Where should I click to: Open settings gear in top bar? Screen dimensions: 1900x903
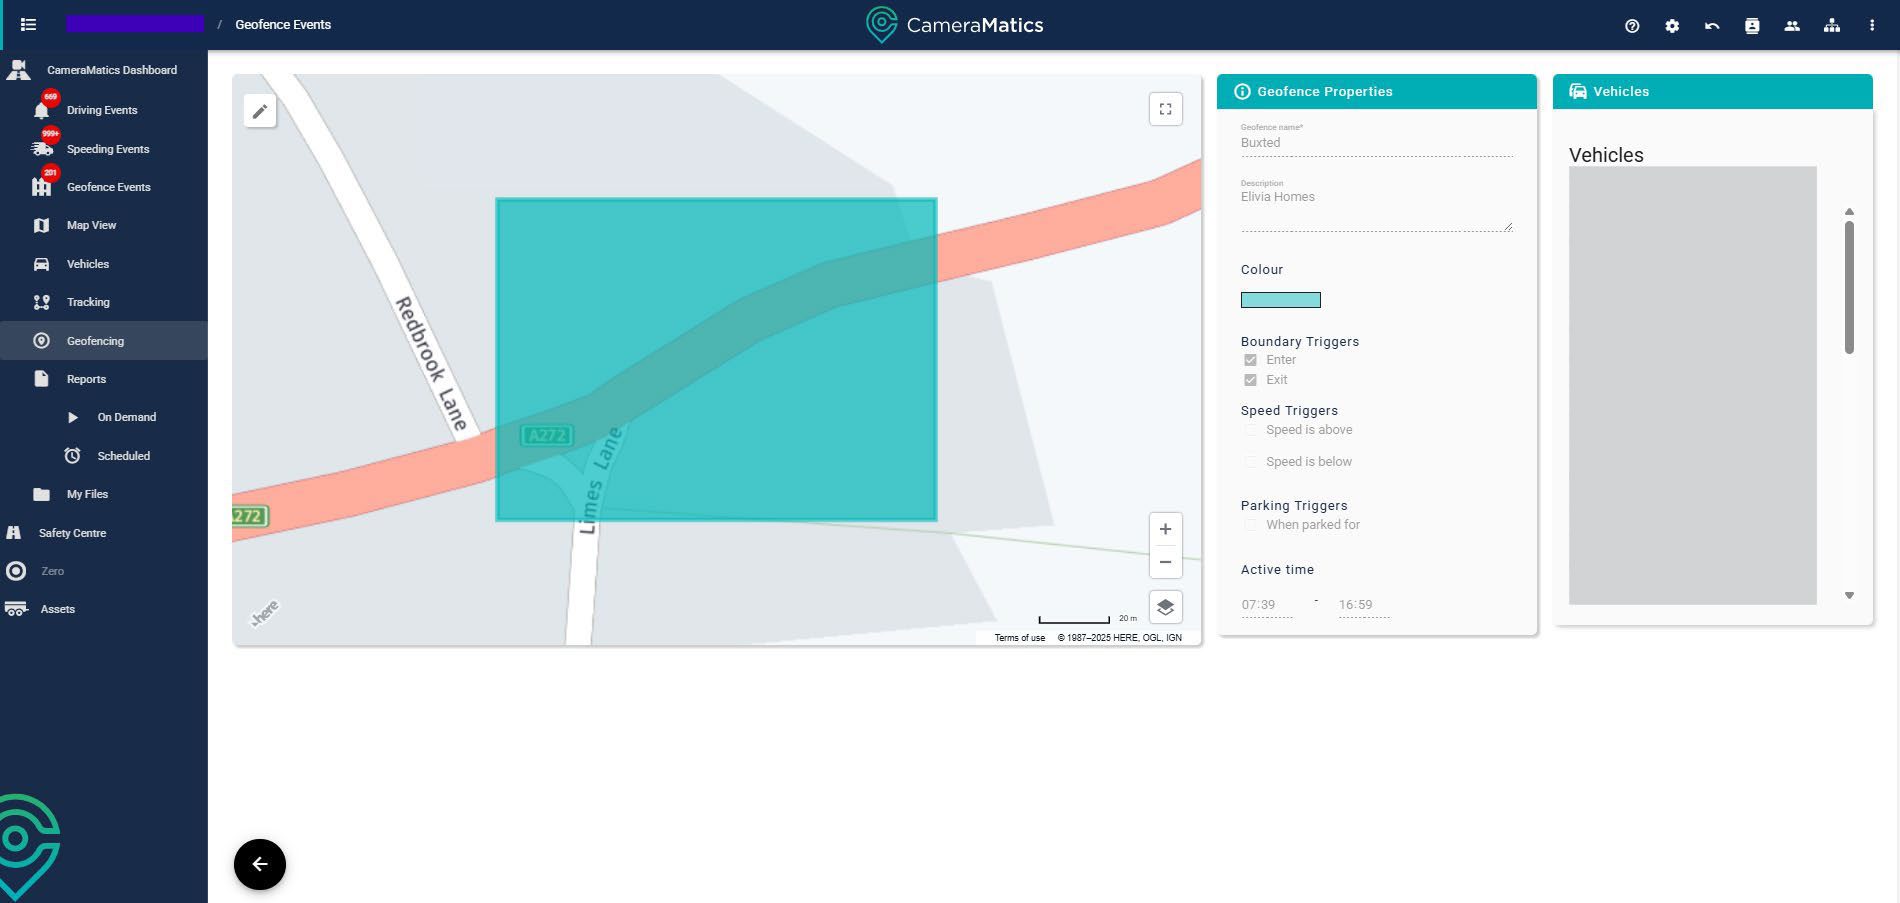point(1672,26)
